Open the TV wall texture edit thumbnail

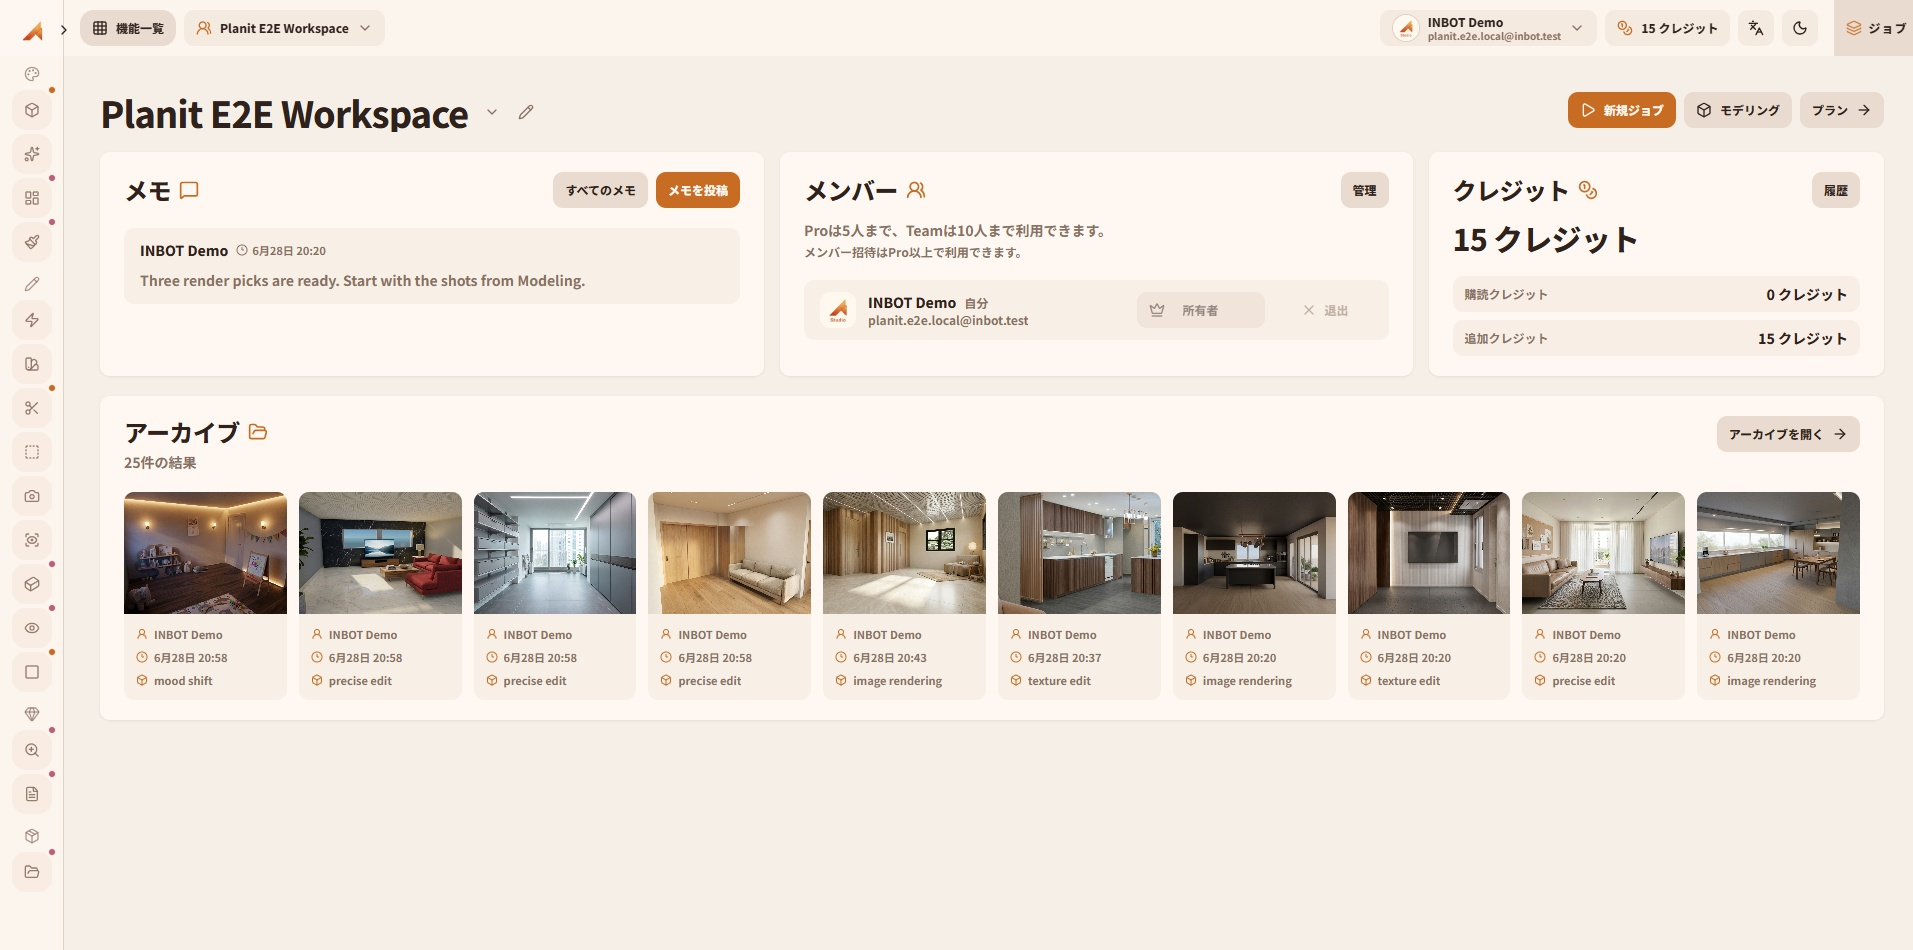(1429, 553)
